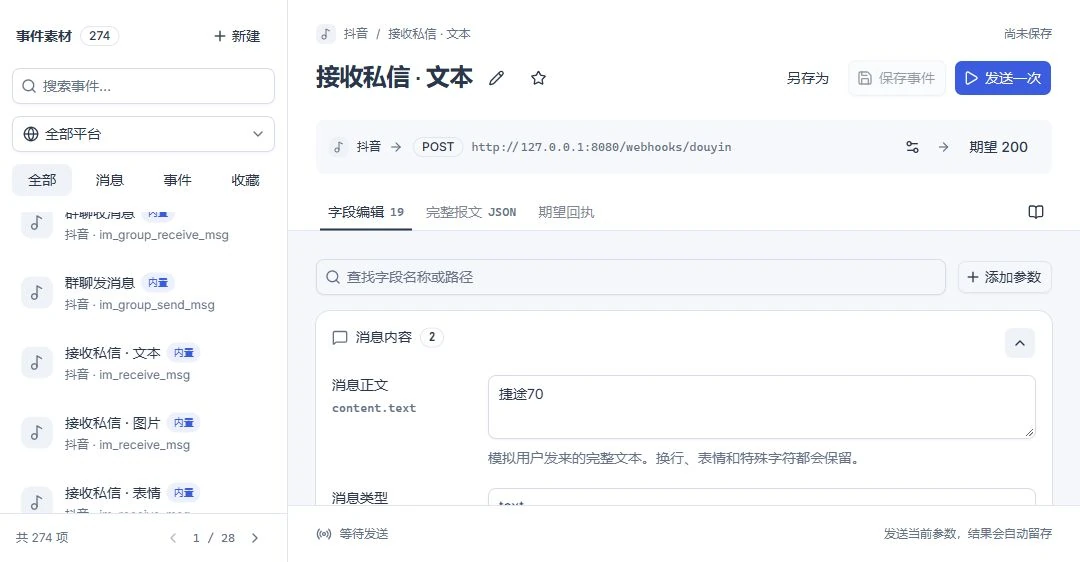Click the 尚未保存 status text
This screenshot has height=562, width=1080.
tap(1028, 34)
